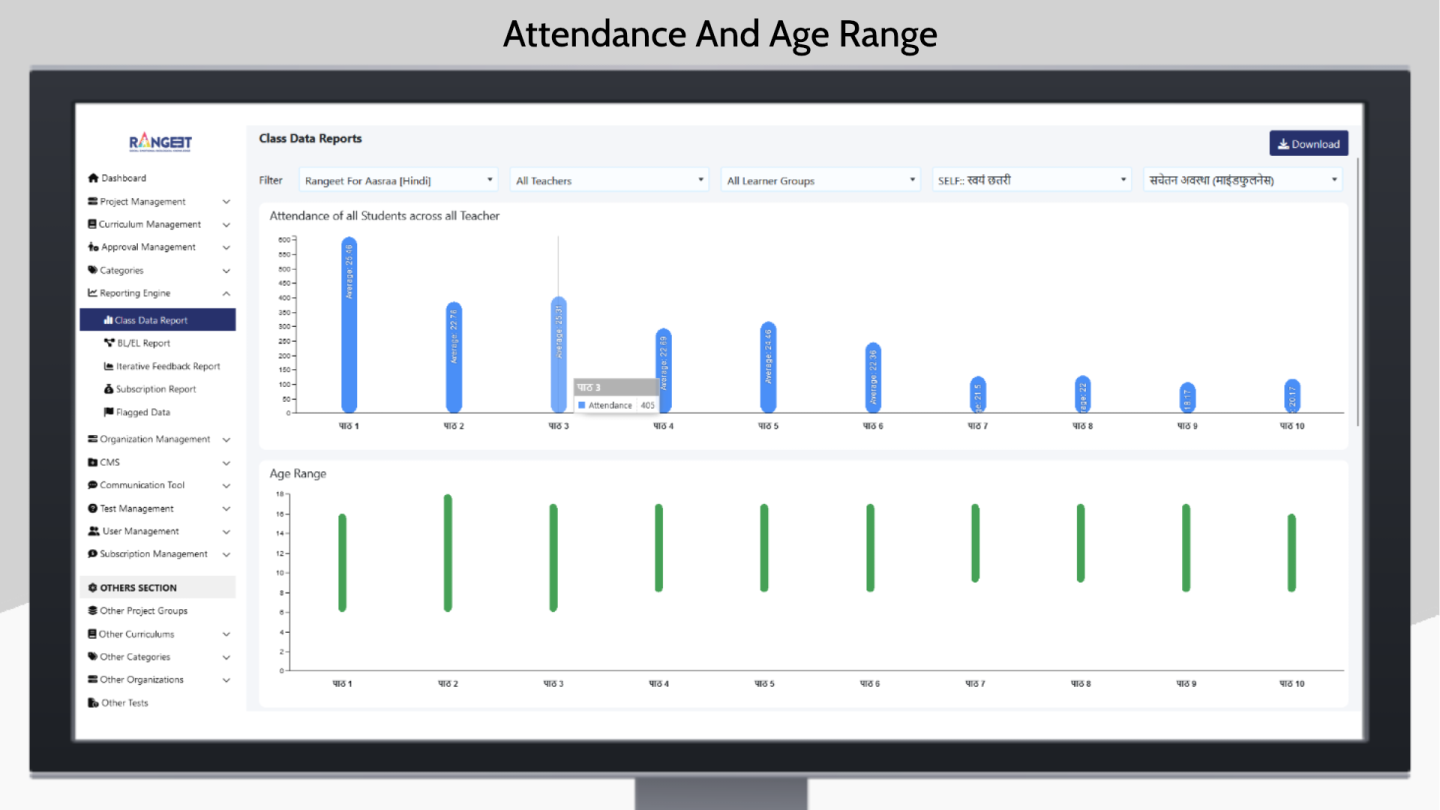
Task: Click the Communication Tool chat bubble icon
Action: point(92,485)
